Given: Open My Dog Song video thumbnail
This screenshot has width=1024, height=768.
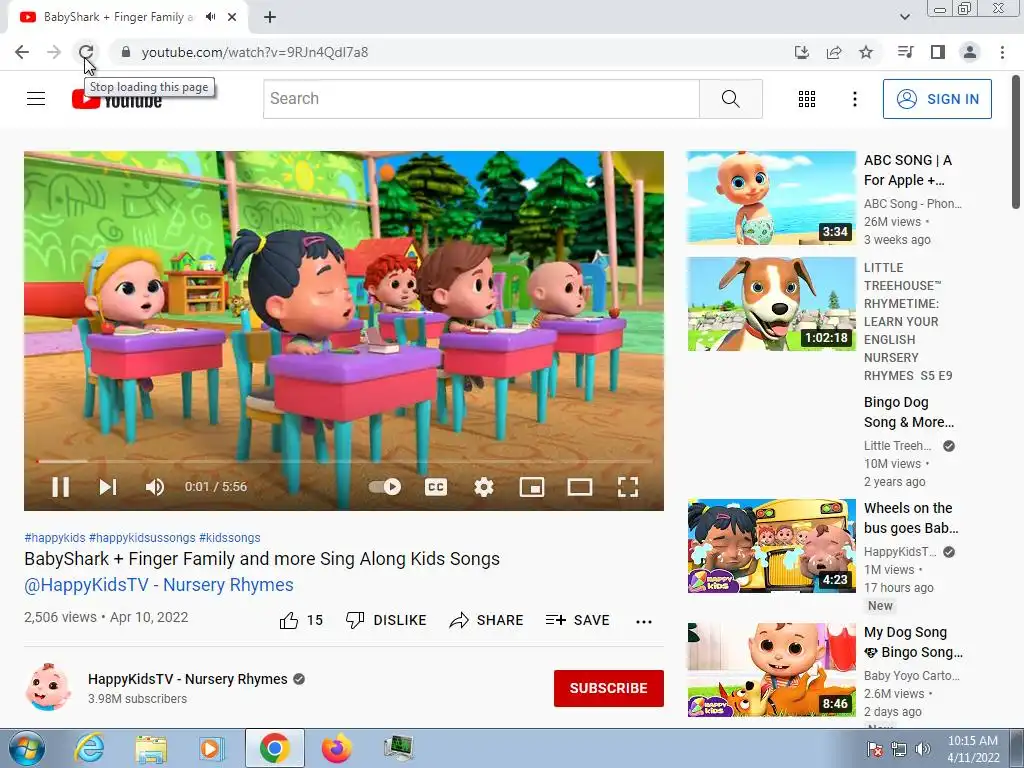Looking at the screenshot, I should (x=771, y=670).
